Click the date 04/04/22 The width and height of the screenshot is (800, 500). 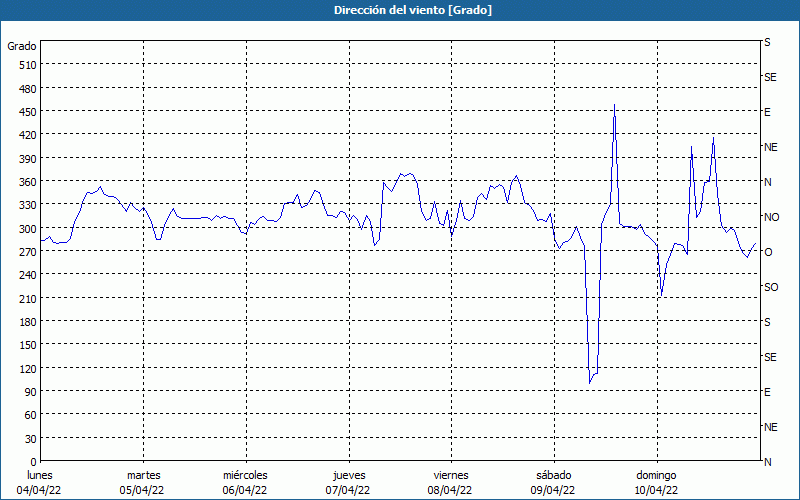[x=39, y=490]
